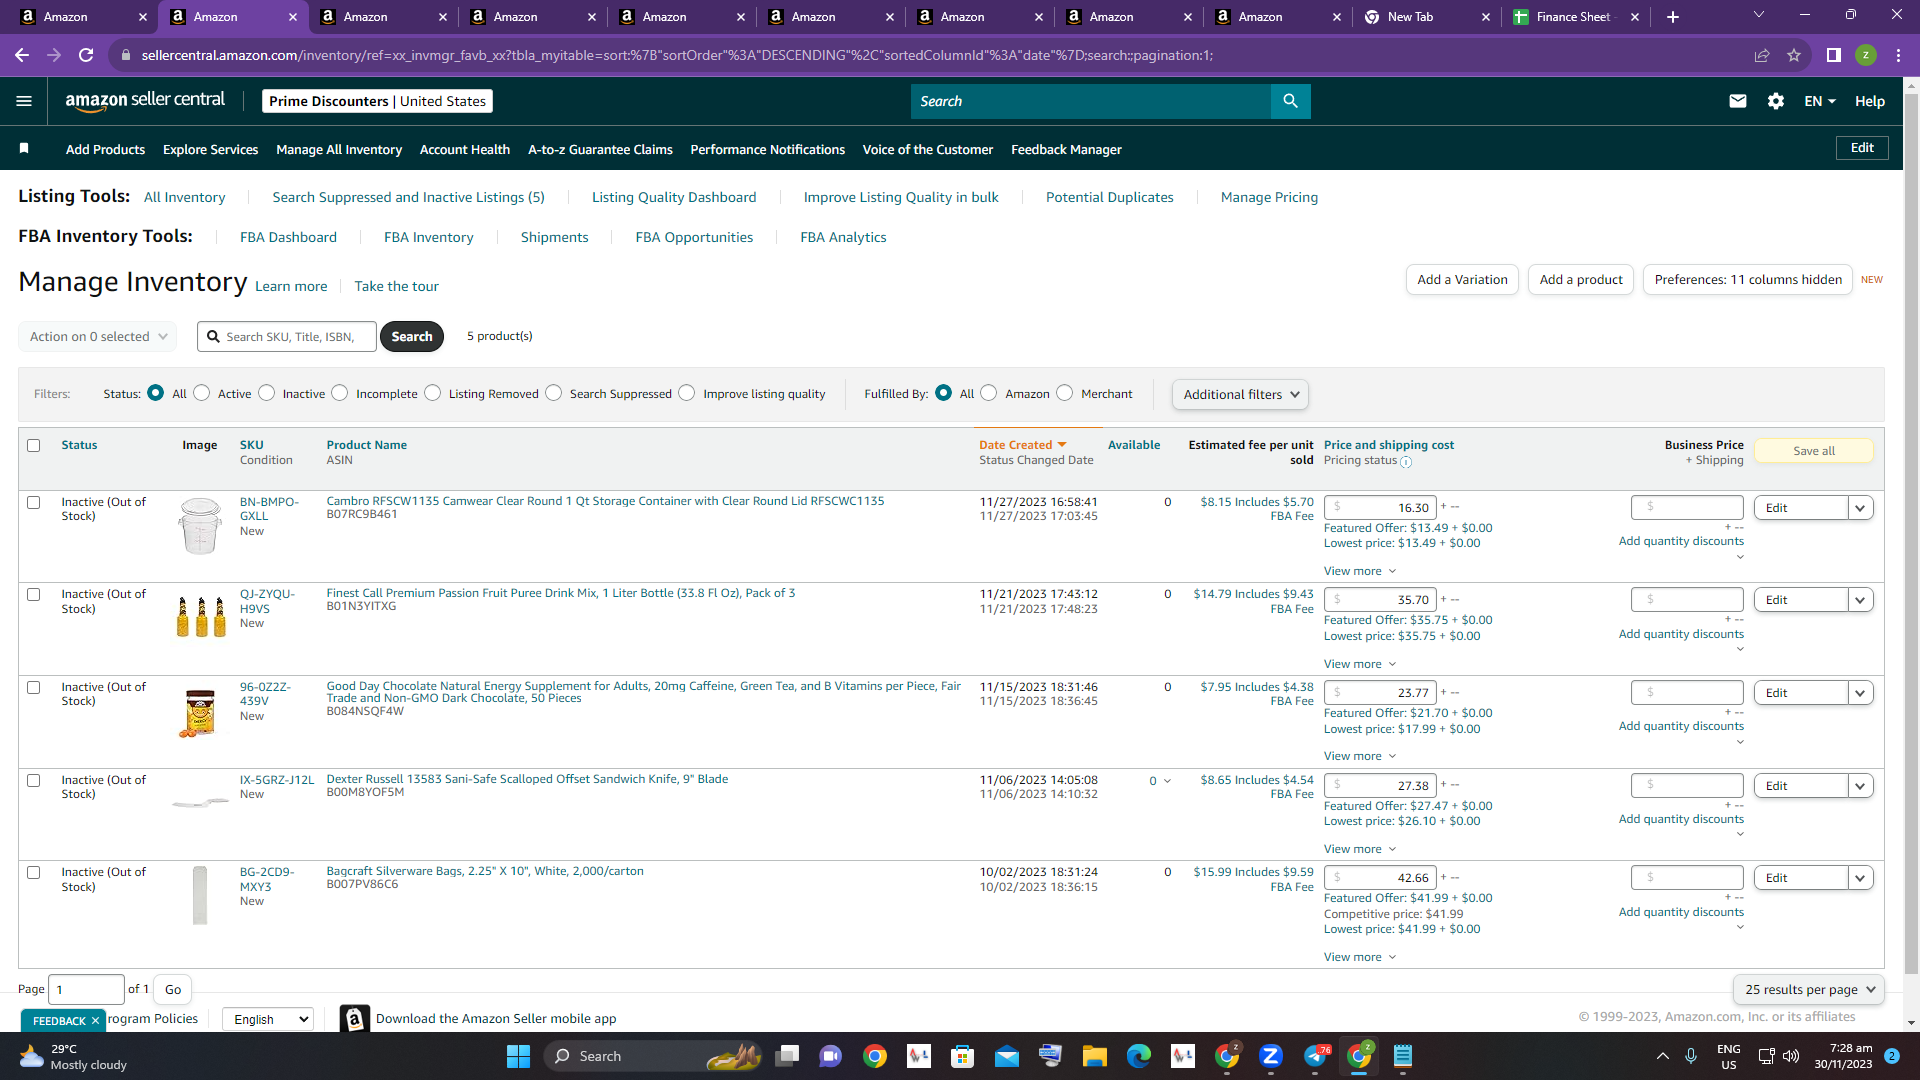Image resolution: width=1920 pixels, height=1080 pixels.
Task: Click the price field showing 16.30
Action: click(1381, 508)
